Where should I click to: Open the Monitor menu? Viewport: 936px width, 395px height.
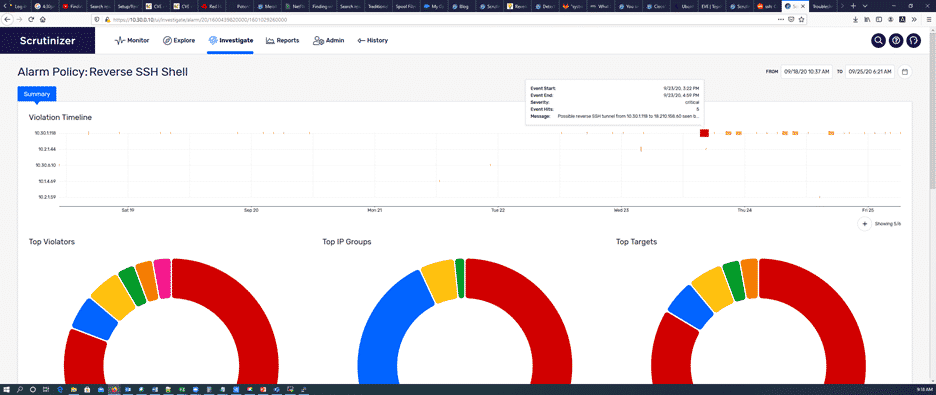tap(132, 41)
